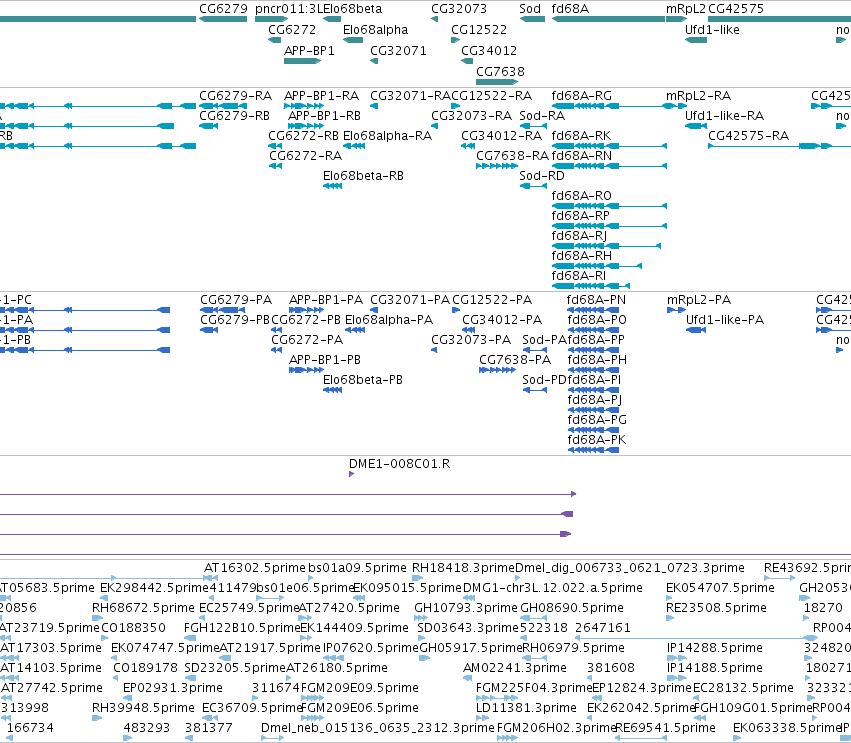Select EST AT16302.5prime
Screen dimensions: 851x743
point(255,568)
